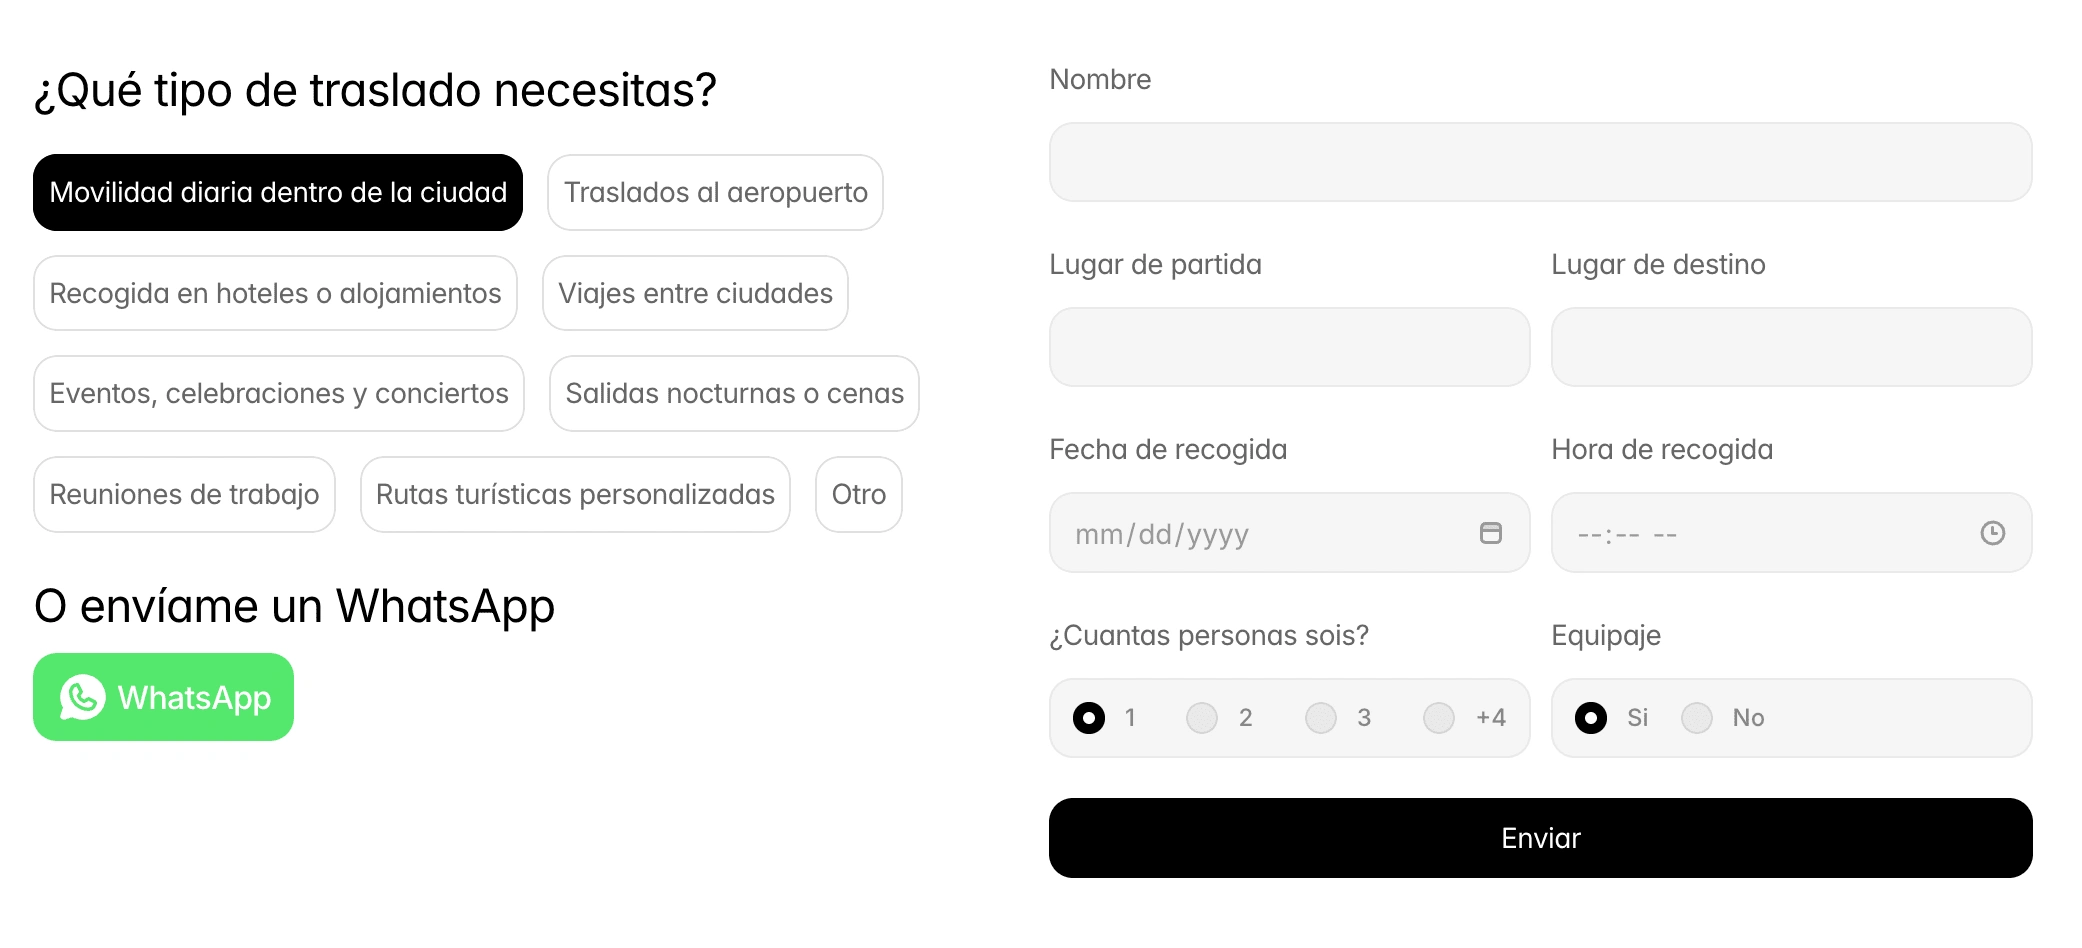Select the Otro transfer type
The height and width of the screenshot is (948, 2082).
[859, 494]
